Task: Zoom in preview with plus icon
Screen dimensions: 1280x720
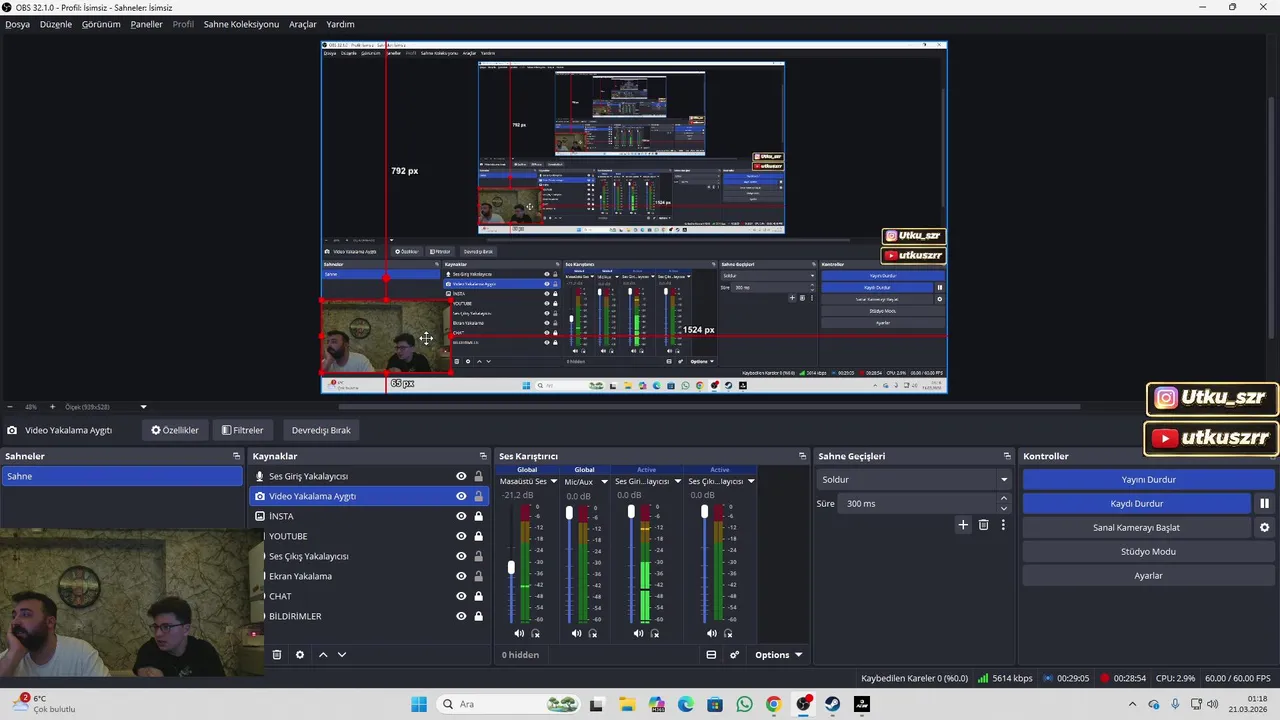Action: coord(52,407)
